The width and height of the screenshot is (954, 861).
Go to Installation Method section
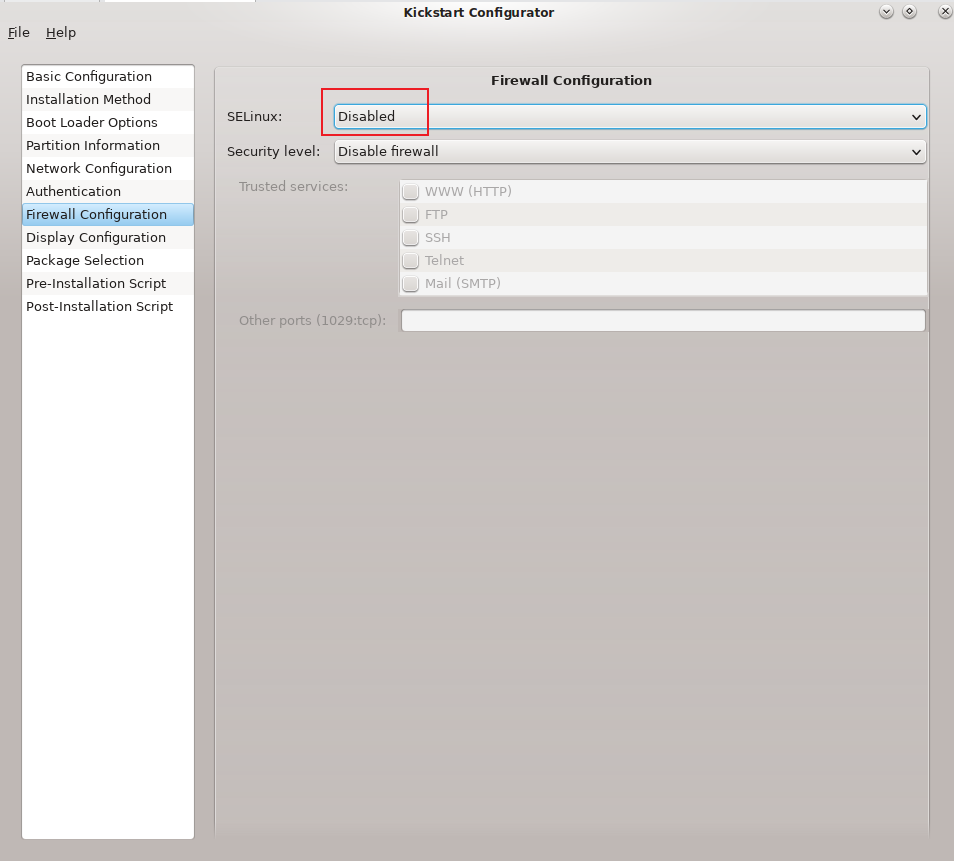[108, 99]
